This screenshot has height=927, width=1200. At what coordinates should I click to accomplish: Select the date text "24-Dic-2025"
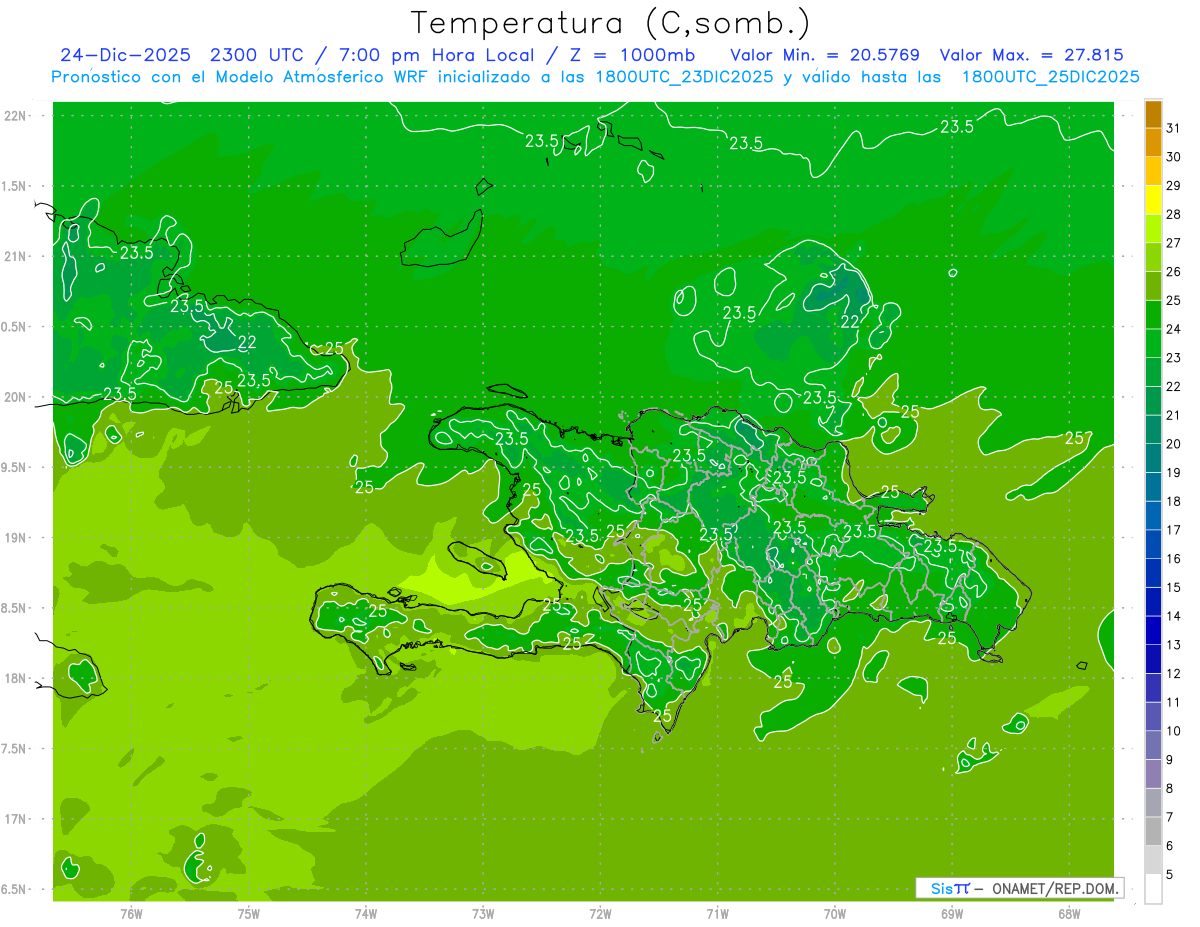point(125,55)
